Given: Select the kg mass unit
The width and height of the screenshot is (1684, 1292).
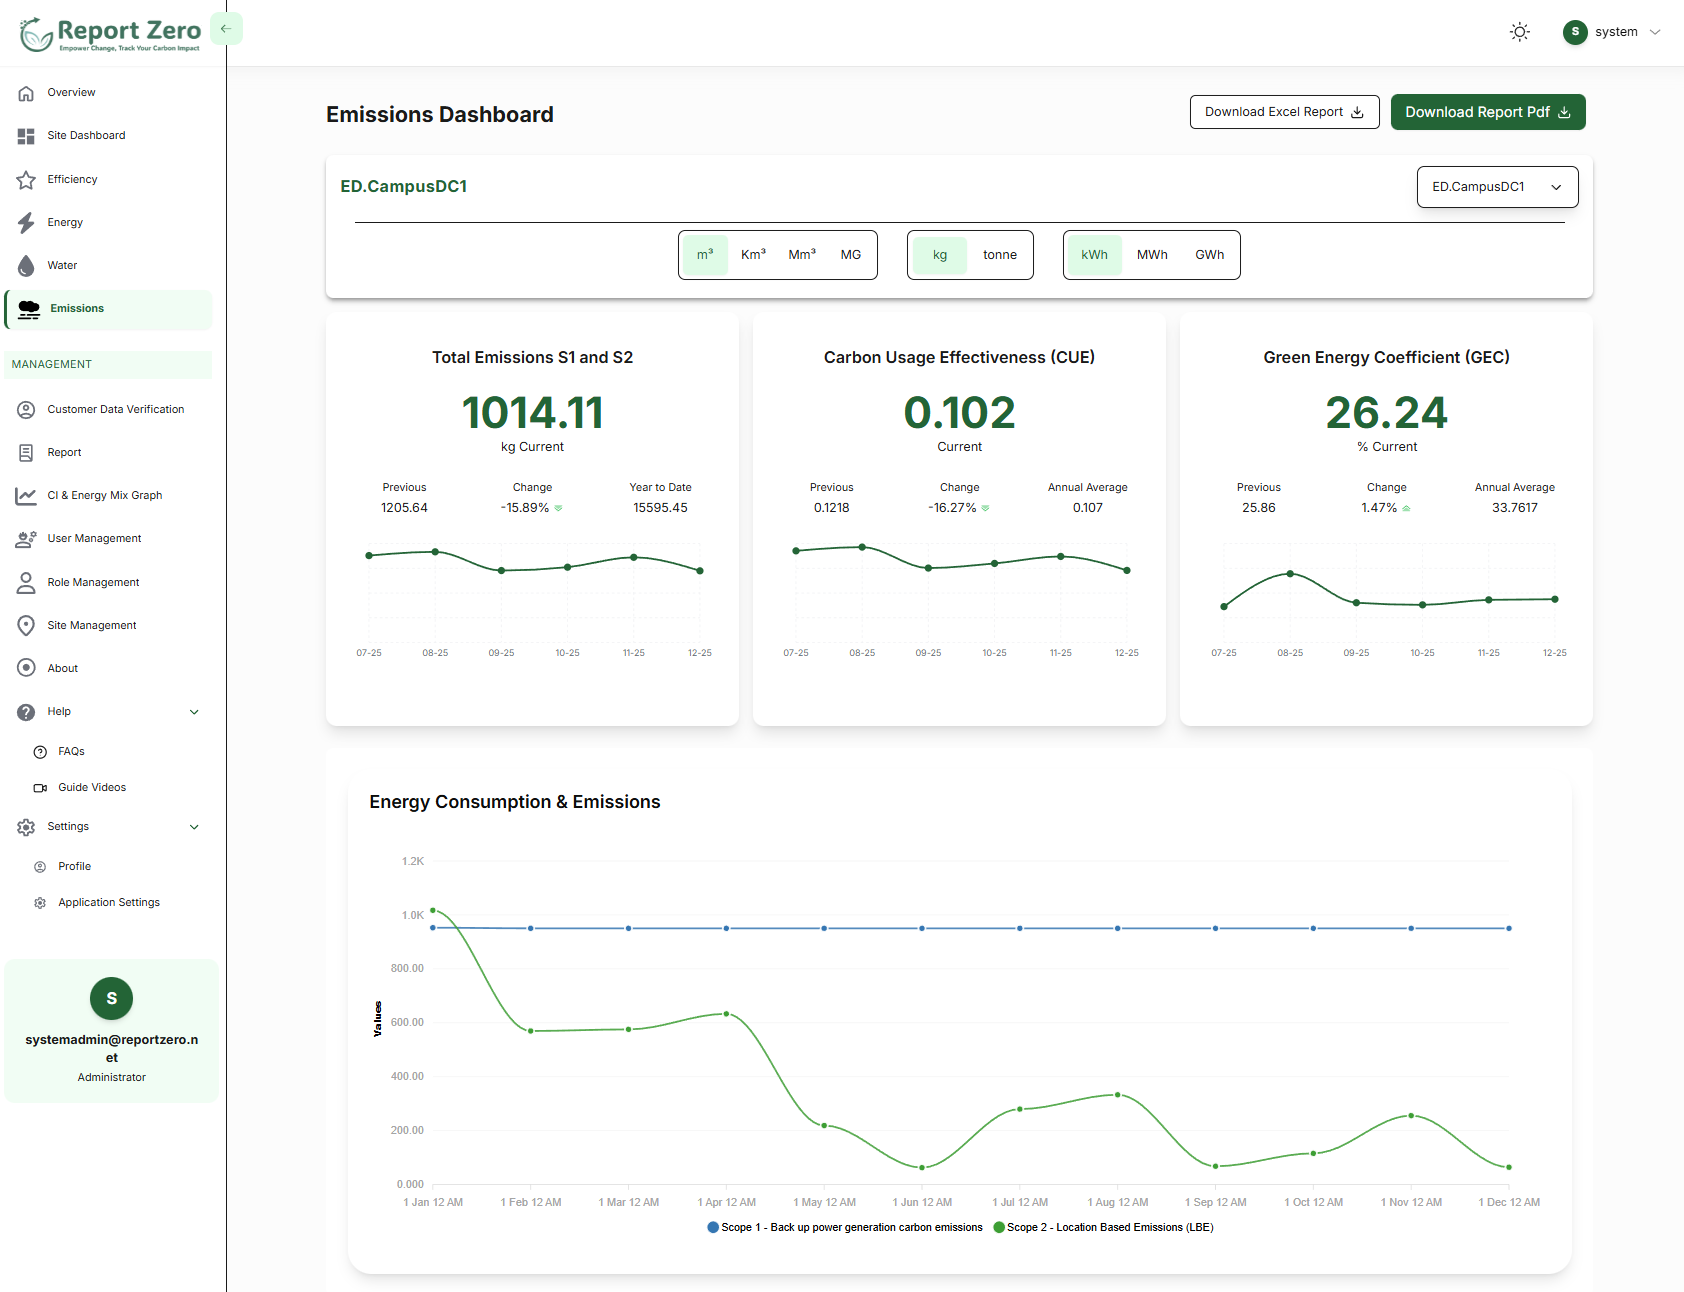Looking at the screenshot, I should click(x=940, y=255).
